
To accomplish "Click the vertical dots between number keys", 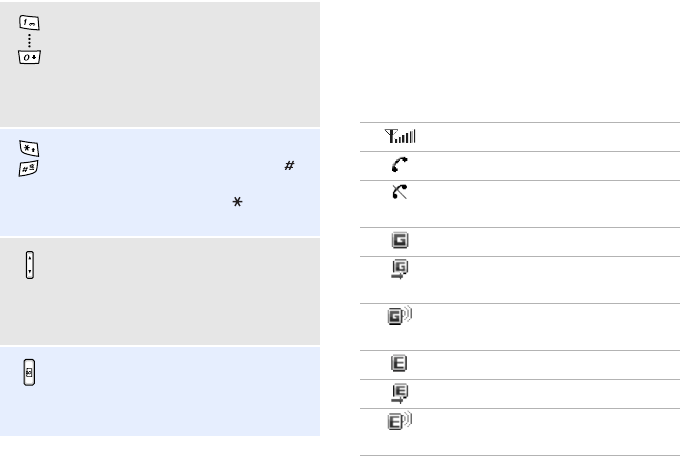I will [x=30, y=41].
